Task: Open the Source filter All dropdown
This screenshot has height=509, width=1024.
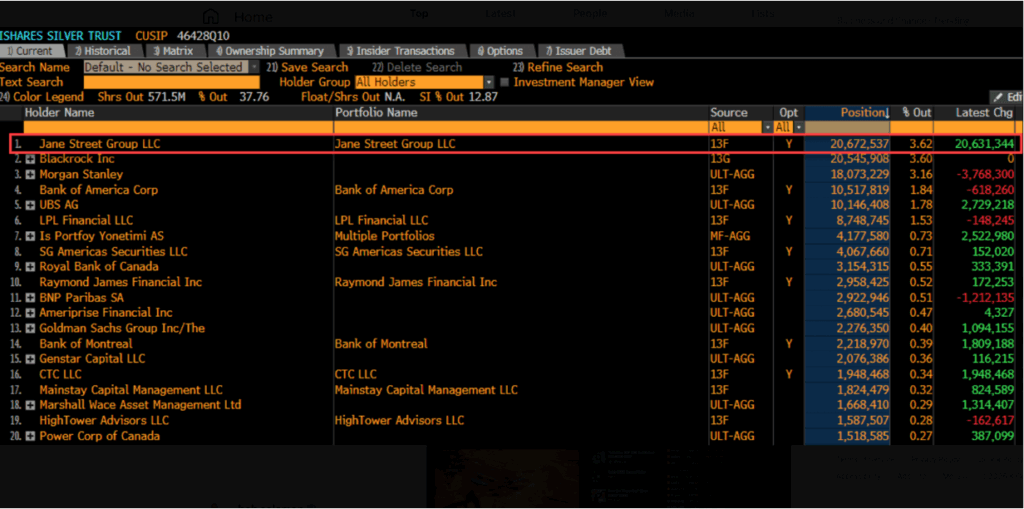Action: pyautogui.click(x=767, y=128)
